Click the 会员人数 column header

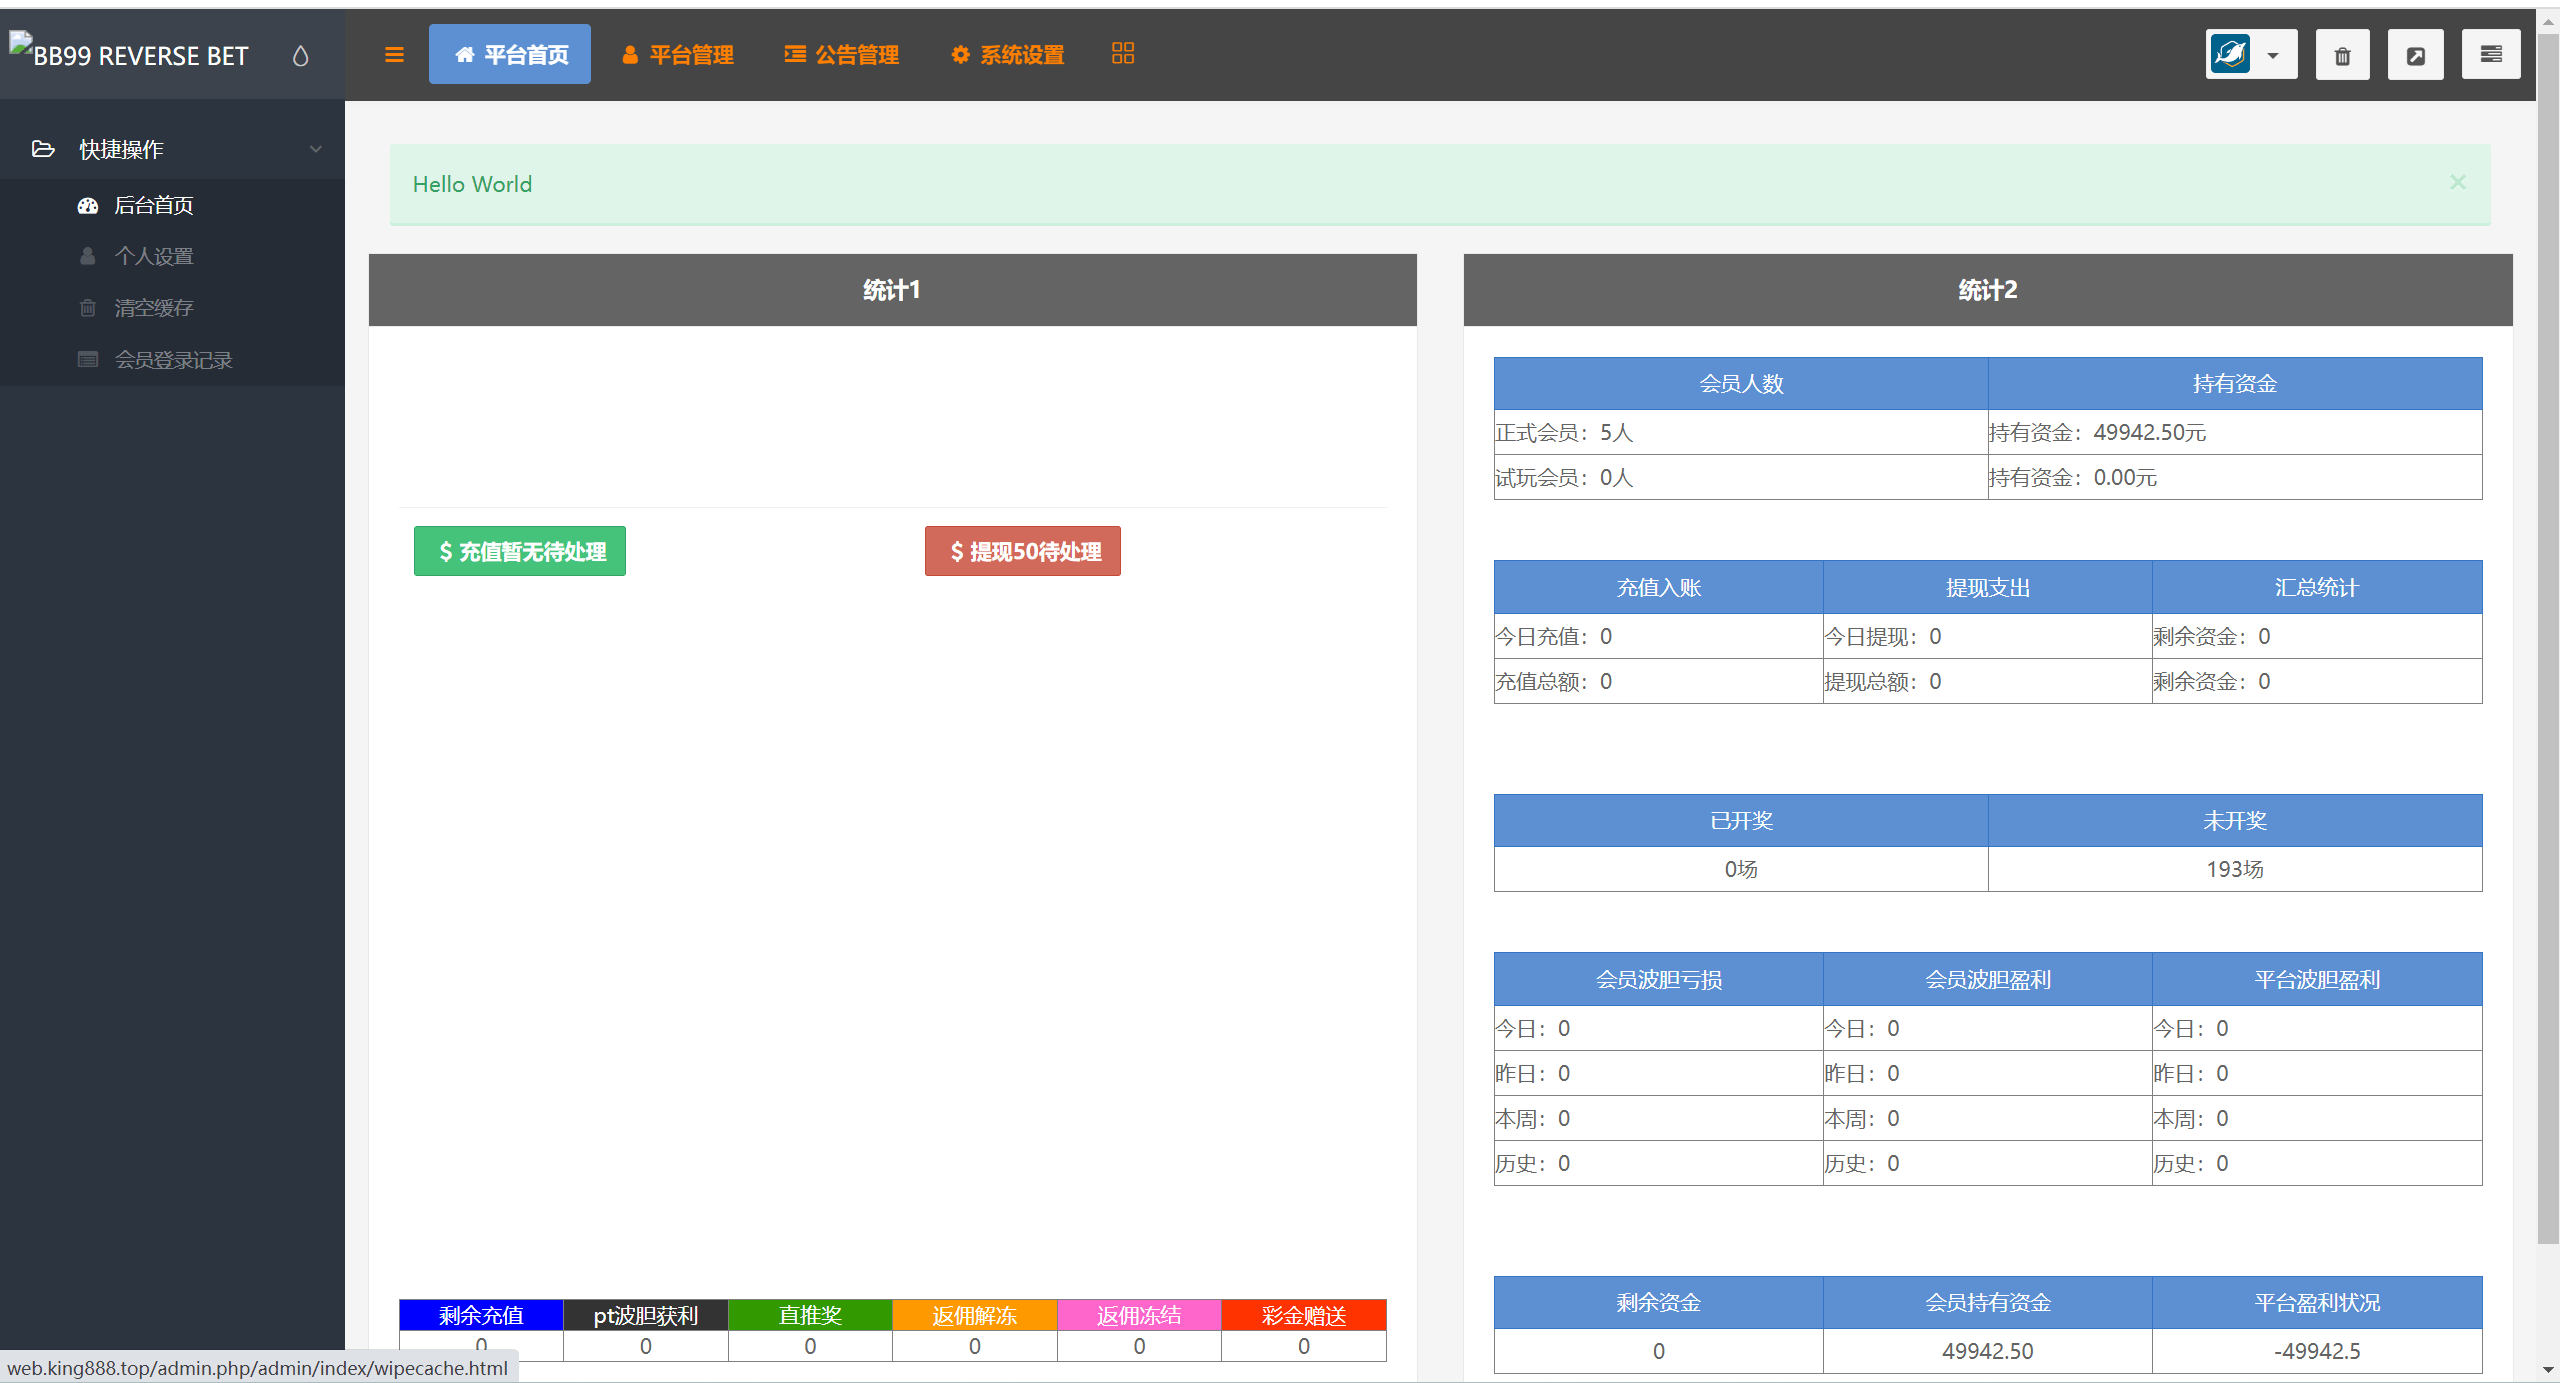point(1741,383)
